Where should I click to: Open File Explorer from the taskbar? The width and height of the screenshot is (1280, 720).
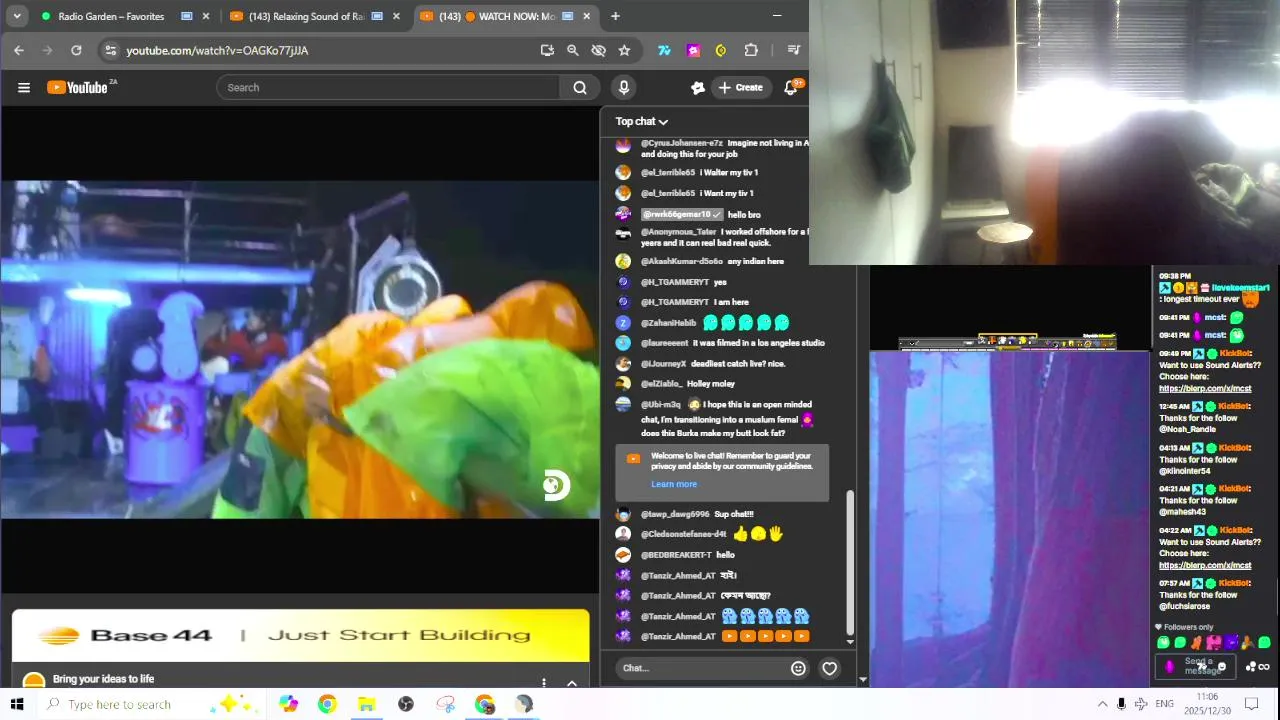point(366,704)
